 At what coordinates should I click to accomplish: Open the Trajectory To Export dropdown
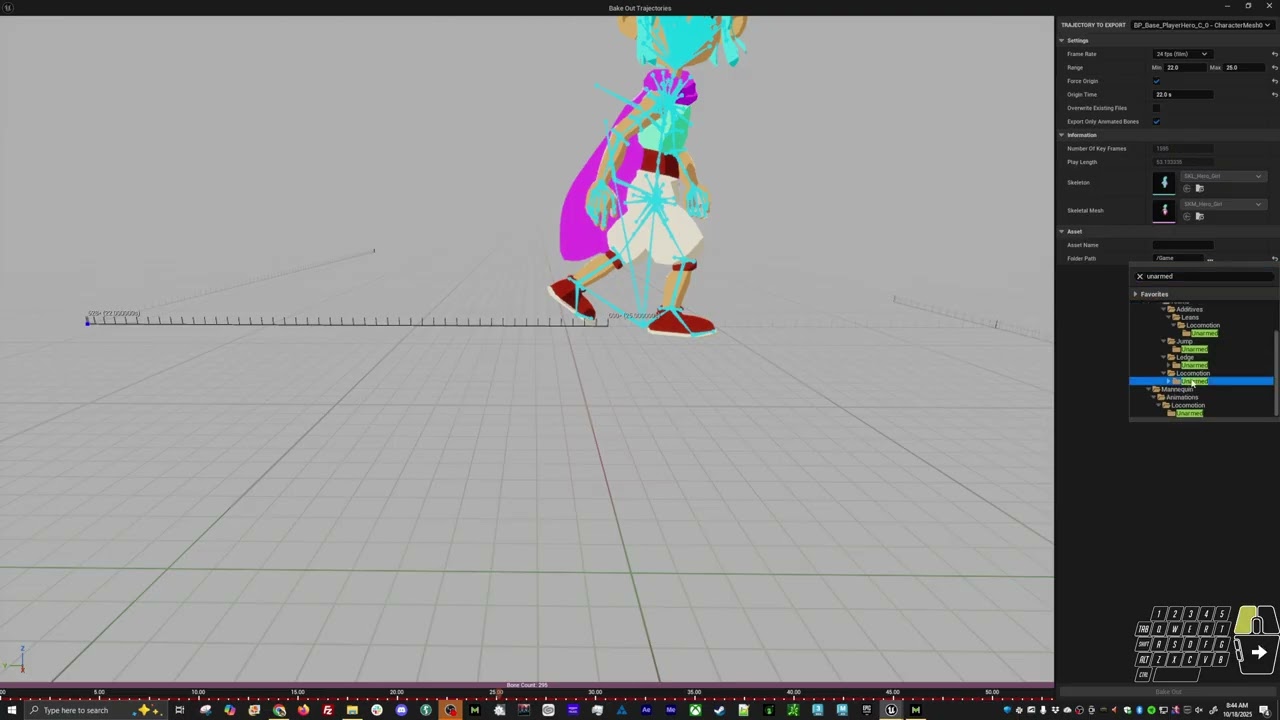(x=1203, y=25)
